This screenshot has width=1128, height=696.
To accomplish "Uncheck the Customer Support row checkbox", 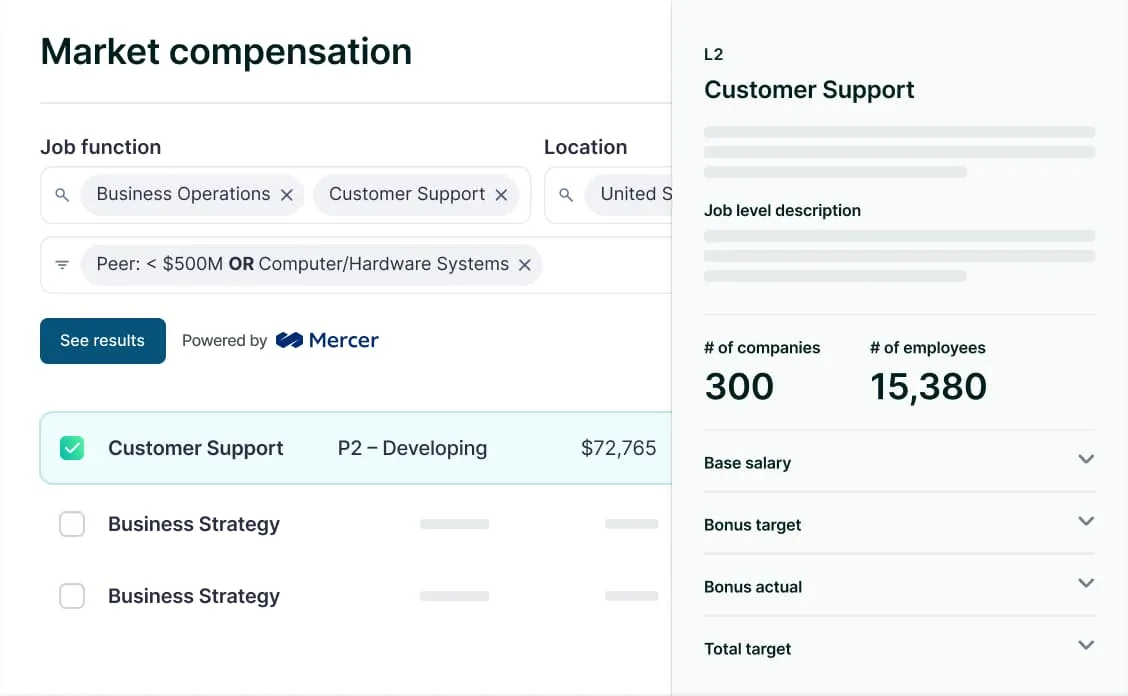I will click(x=72, y=448).
